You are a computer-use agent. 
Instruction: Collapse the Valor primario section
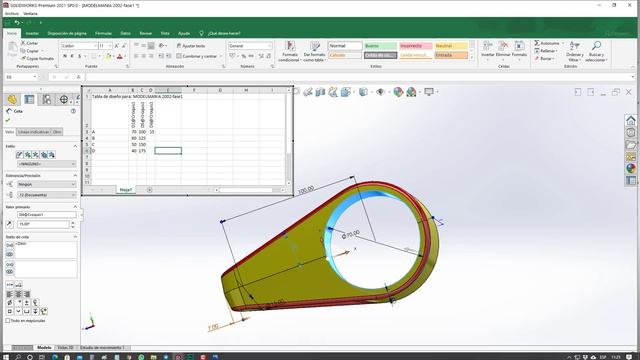pyautogui.click(x=75, y=207)
